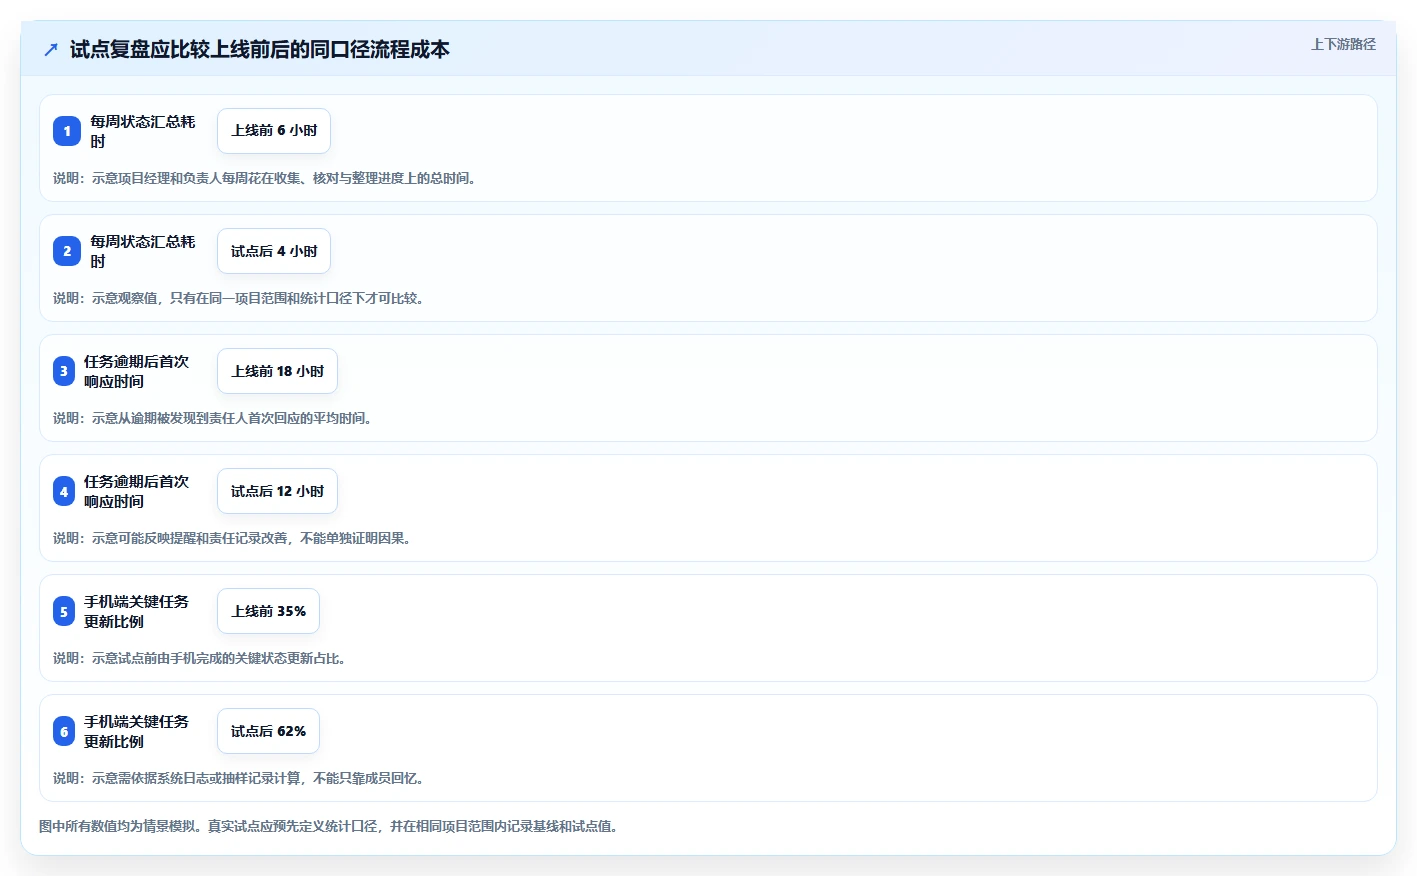Screen dimensions: 1417x876
Task: Click the 上线前 6 小时 value chip
Action: point(274,131)
